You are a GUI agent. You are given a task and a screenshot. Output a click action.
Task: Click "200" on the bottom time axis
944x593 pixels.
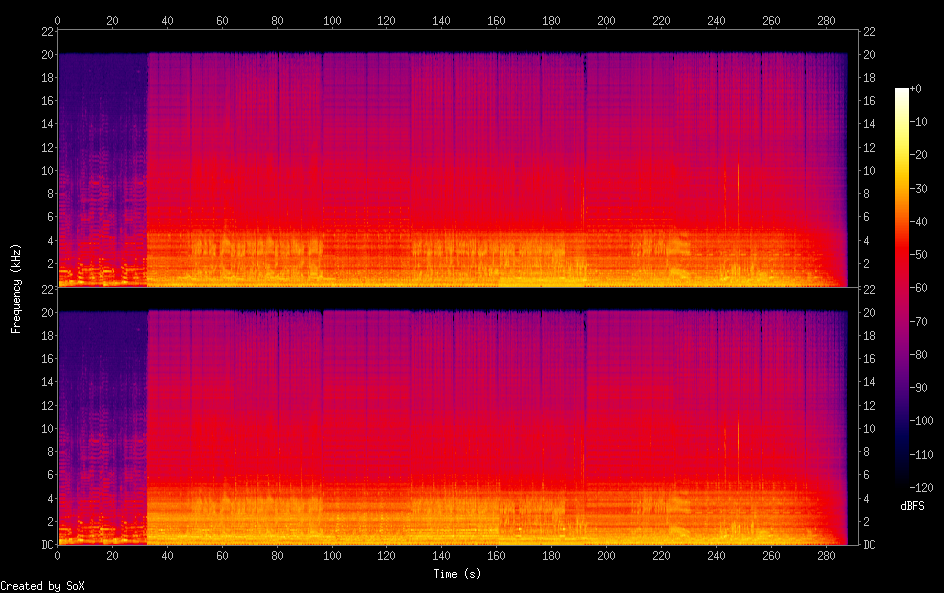[x=606, y=556]
